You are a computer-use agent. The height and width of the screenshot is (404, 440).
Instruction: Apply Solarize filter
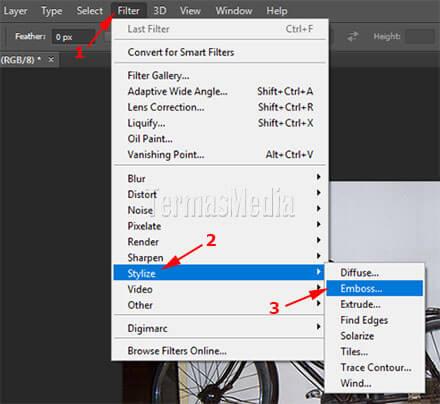click(x=374, y=336)
